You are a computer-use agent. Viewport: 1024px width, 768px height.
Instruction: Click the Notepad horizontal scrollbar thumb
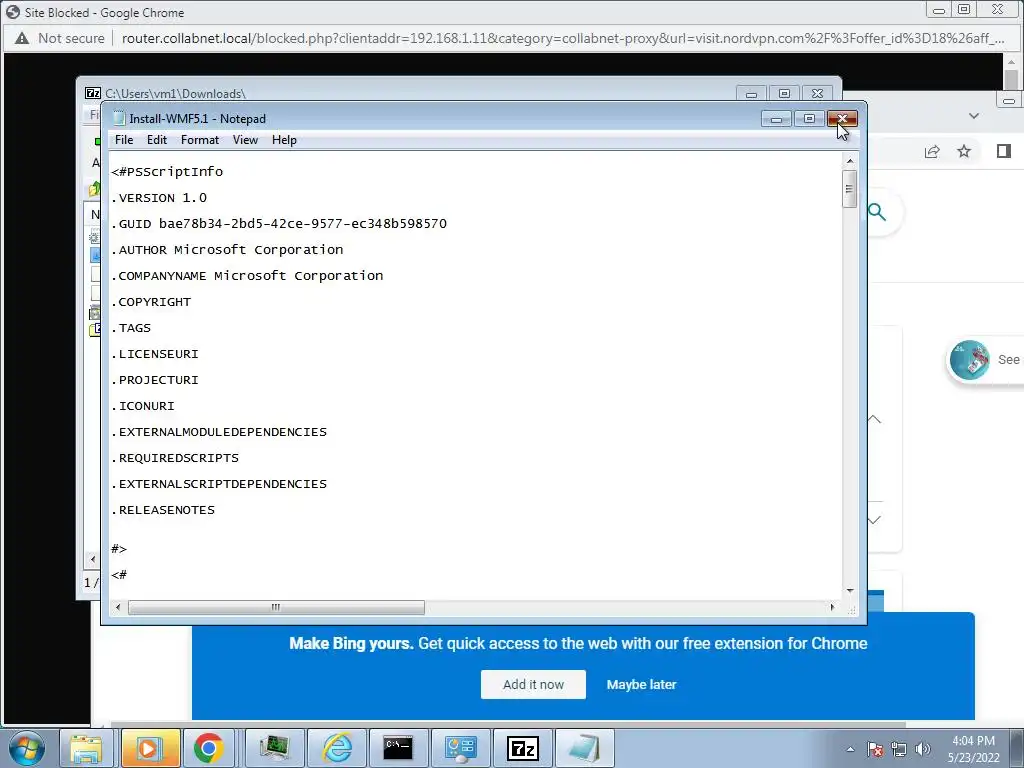(x=276, y=607)
